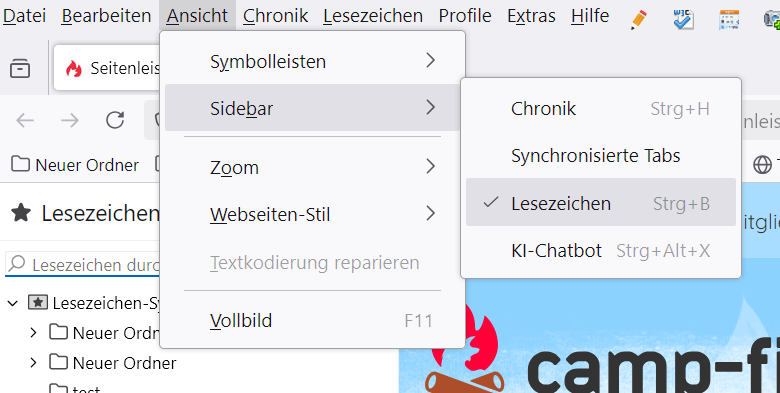Reload the page with the refresh icon

pos(115,120)
